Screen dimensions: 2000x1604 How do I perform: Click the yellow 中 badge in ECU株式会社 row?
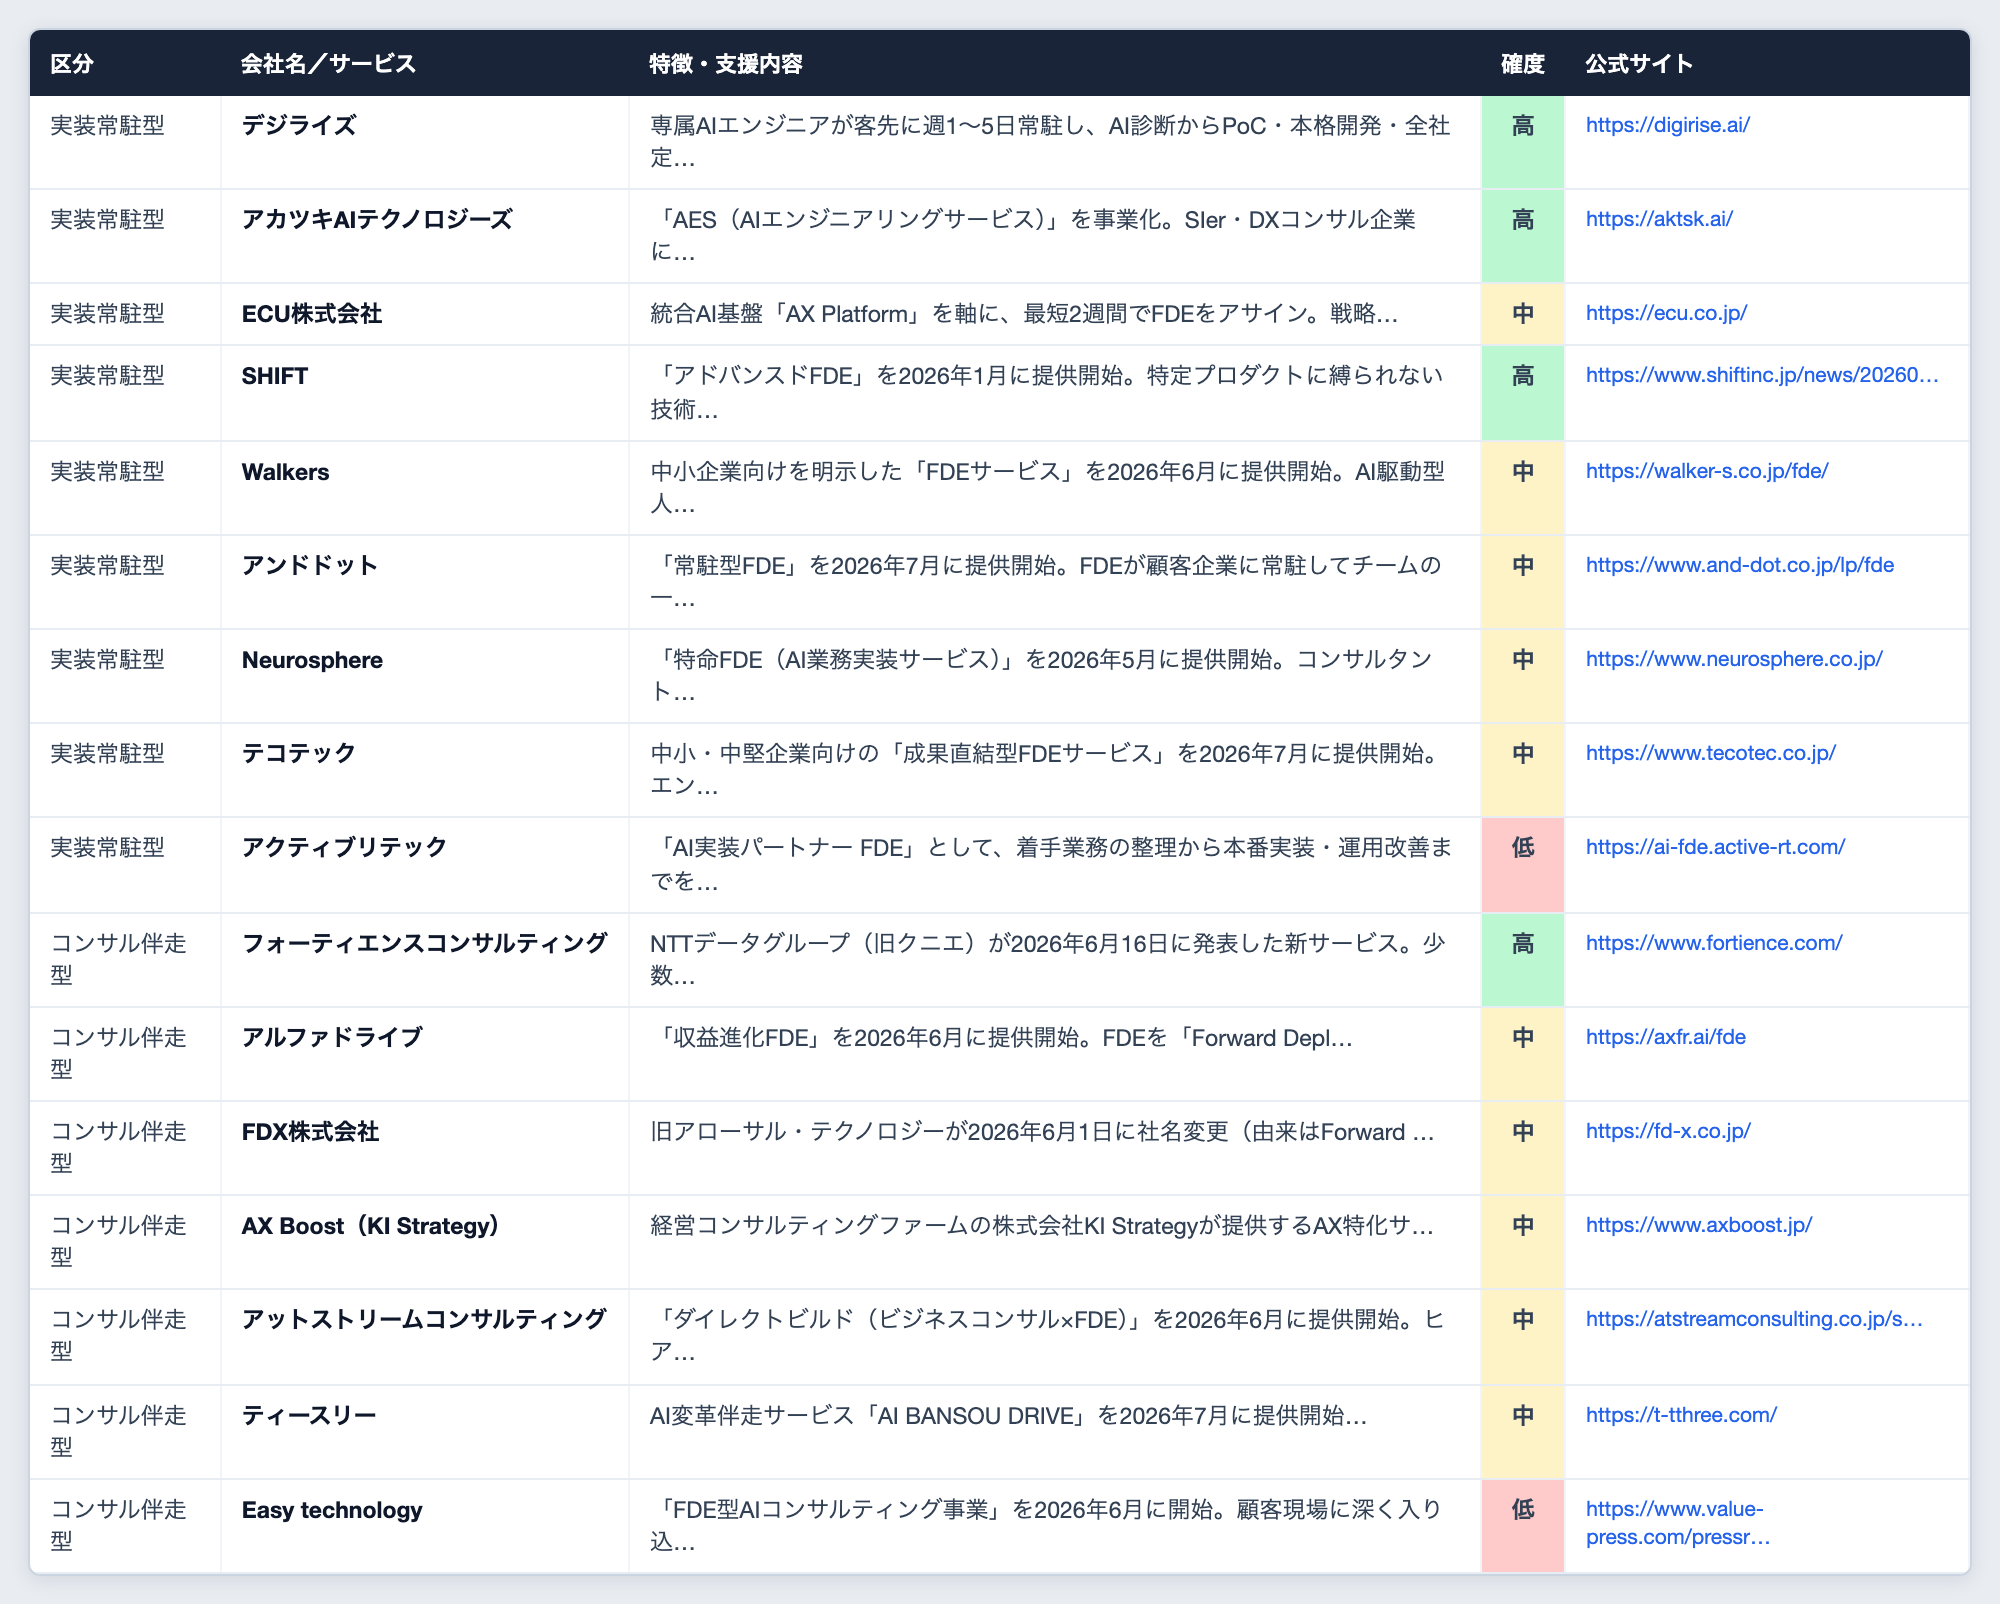pos(1523,314)
